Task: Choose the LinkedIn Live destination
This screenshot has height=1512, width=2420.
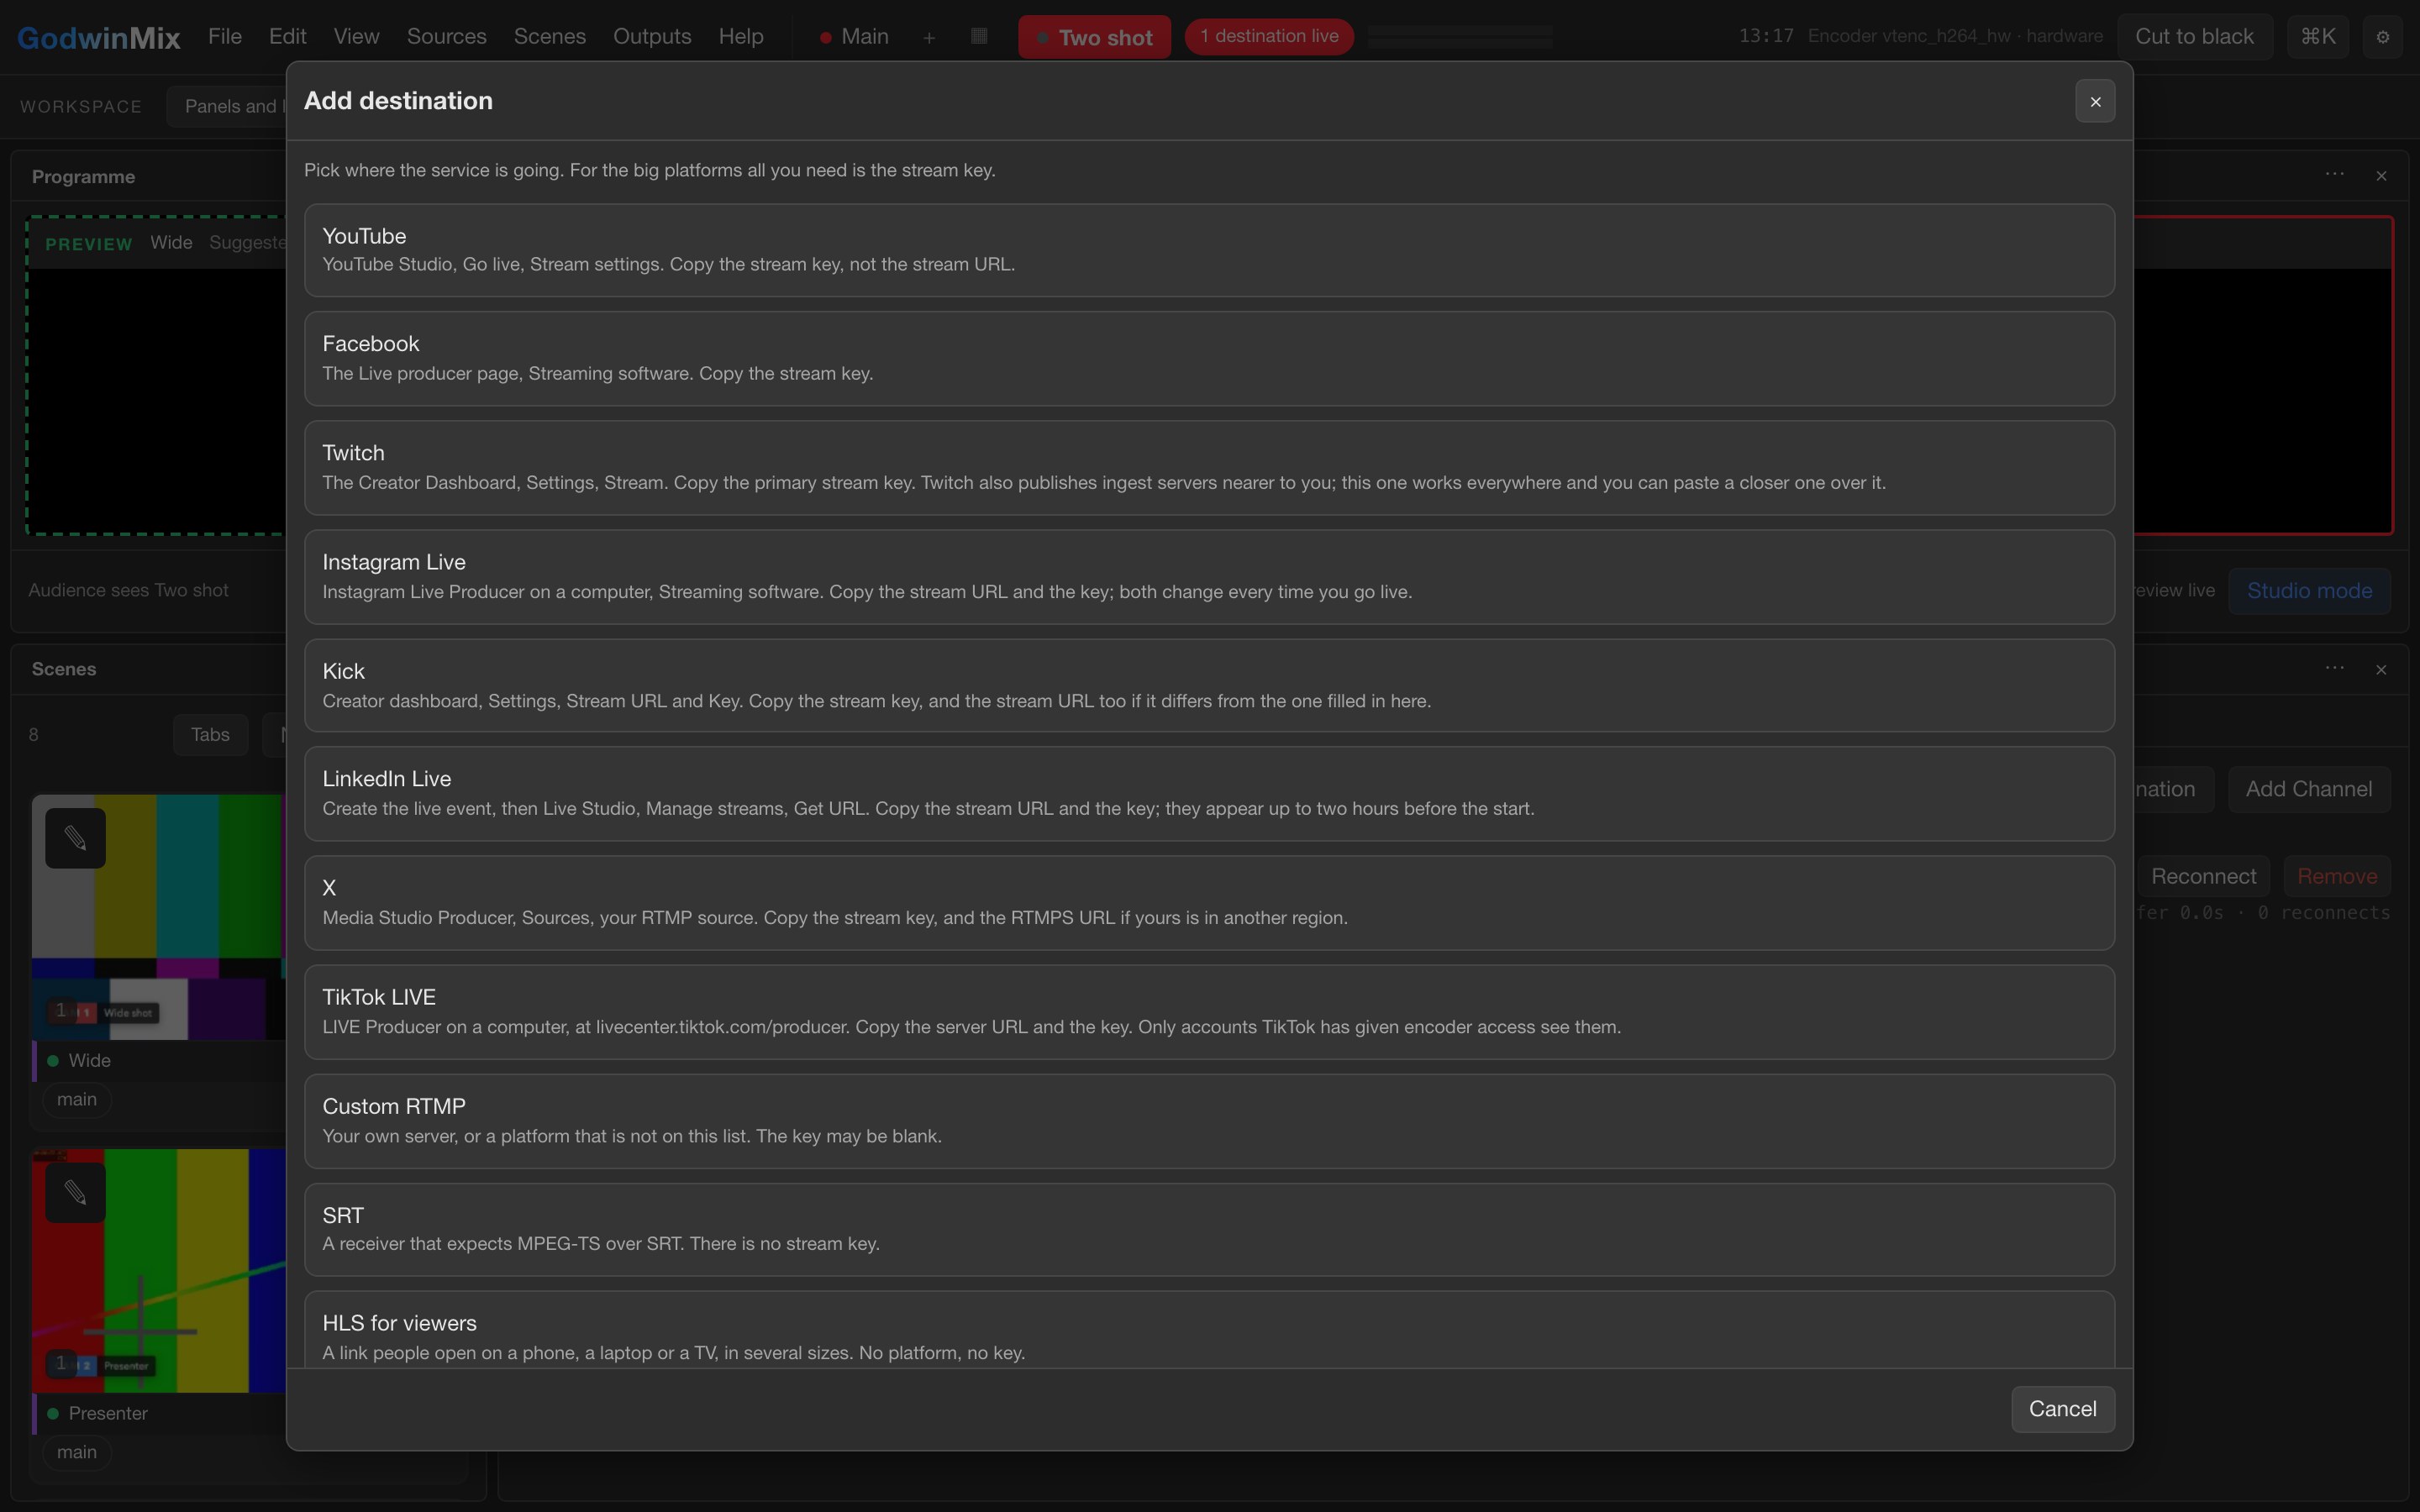Action: click(x=1209, y=793)
